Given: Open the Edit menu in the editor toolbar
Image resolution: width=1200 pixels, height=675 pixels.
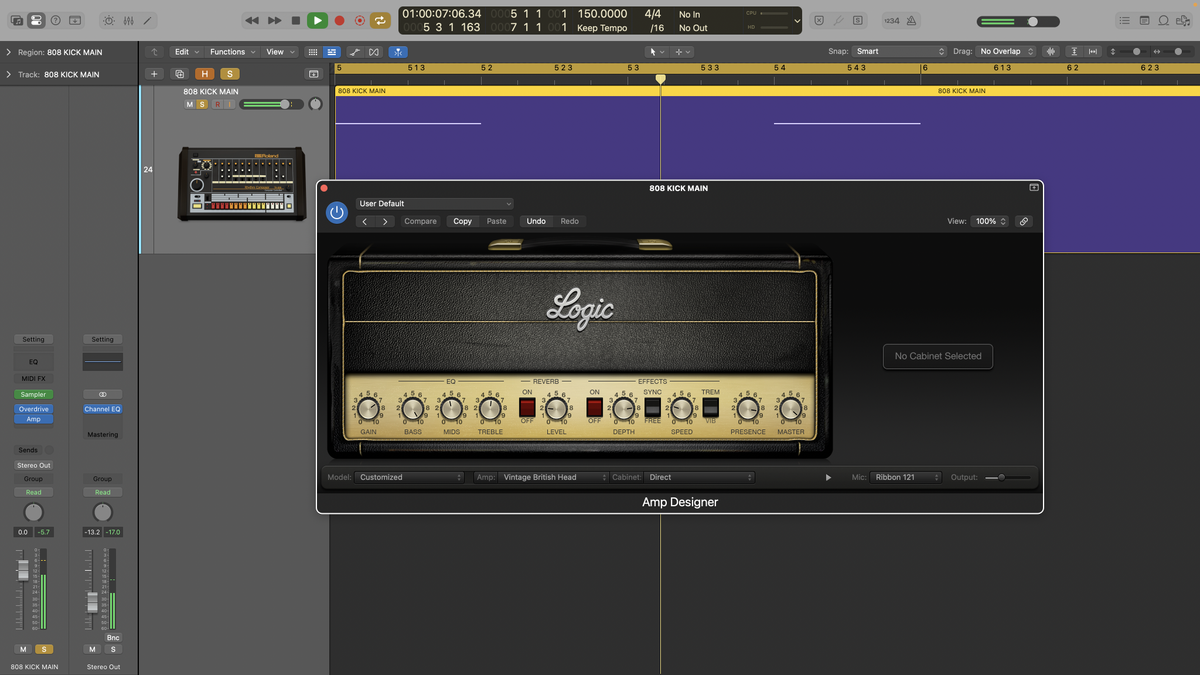Looking at the screenshot, I should (184, 51).
